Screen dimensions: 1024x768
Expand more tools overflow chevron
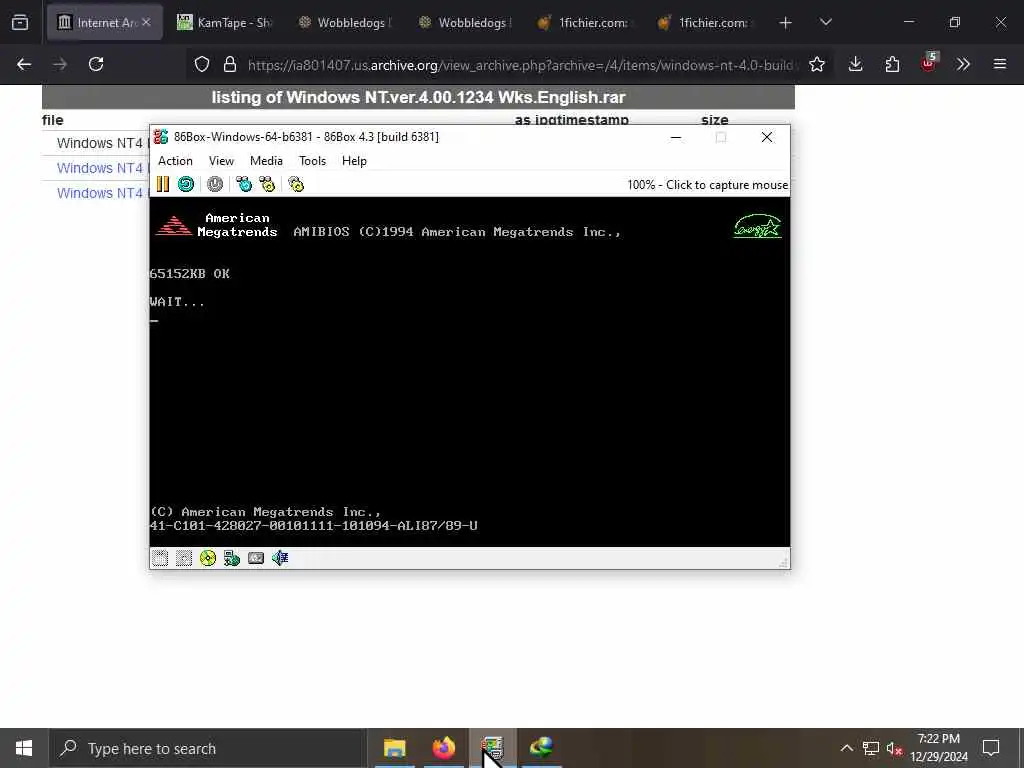tap(964, 64)
